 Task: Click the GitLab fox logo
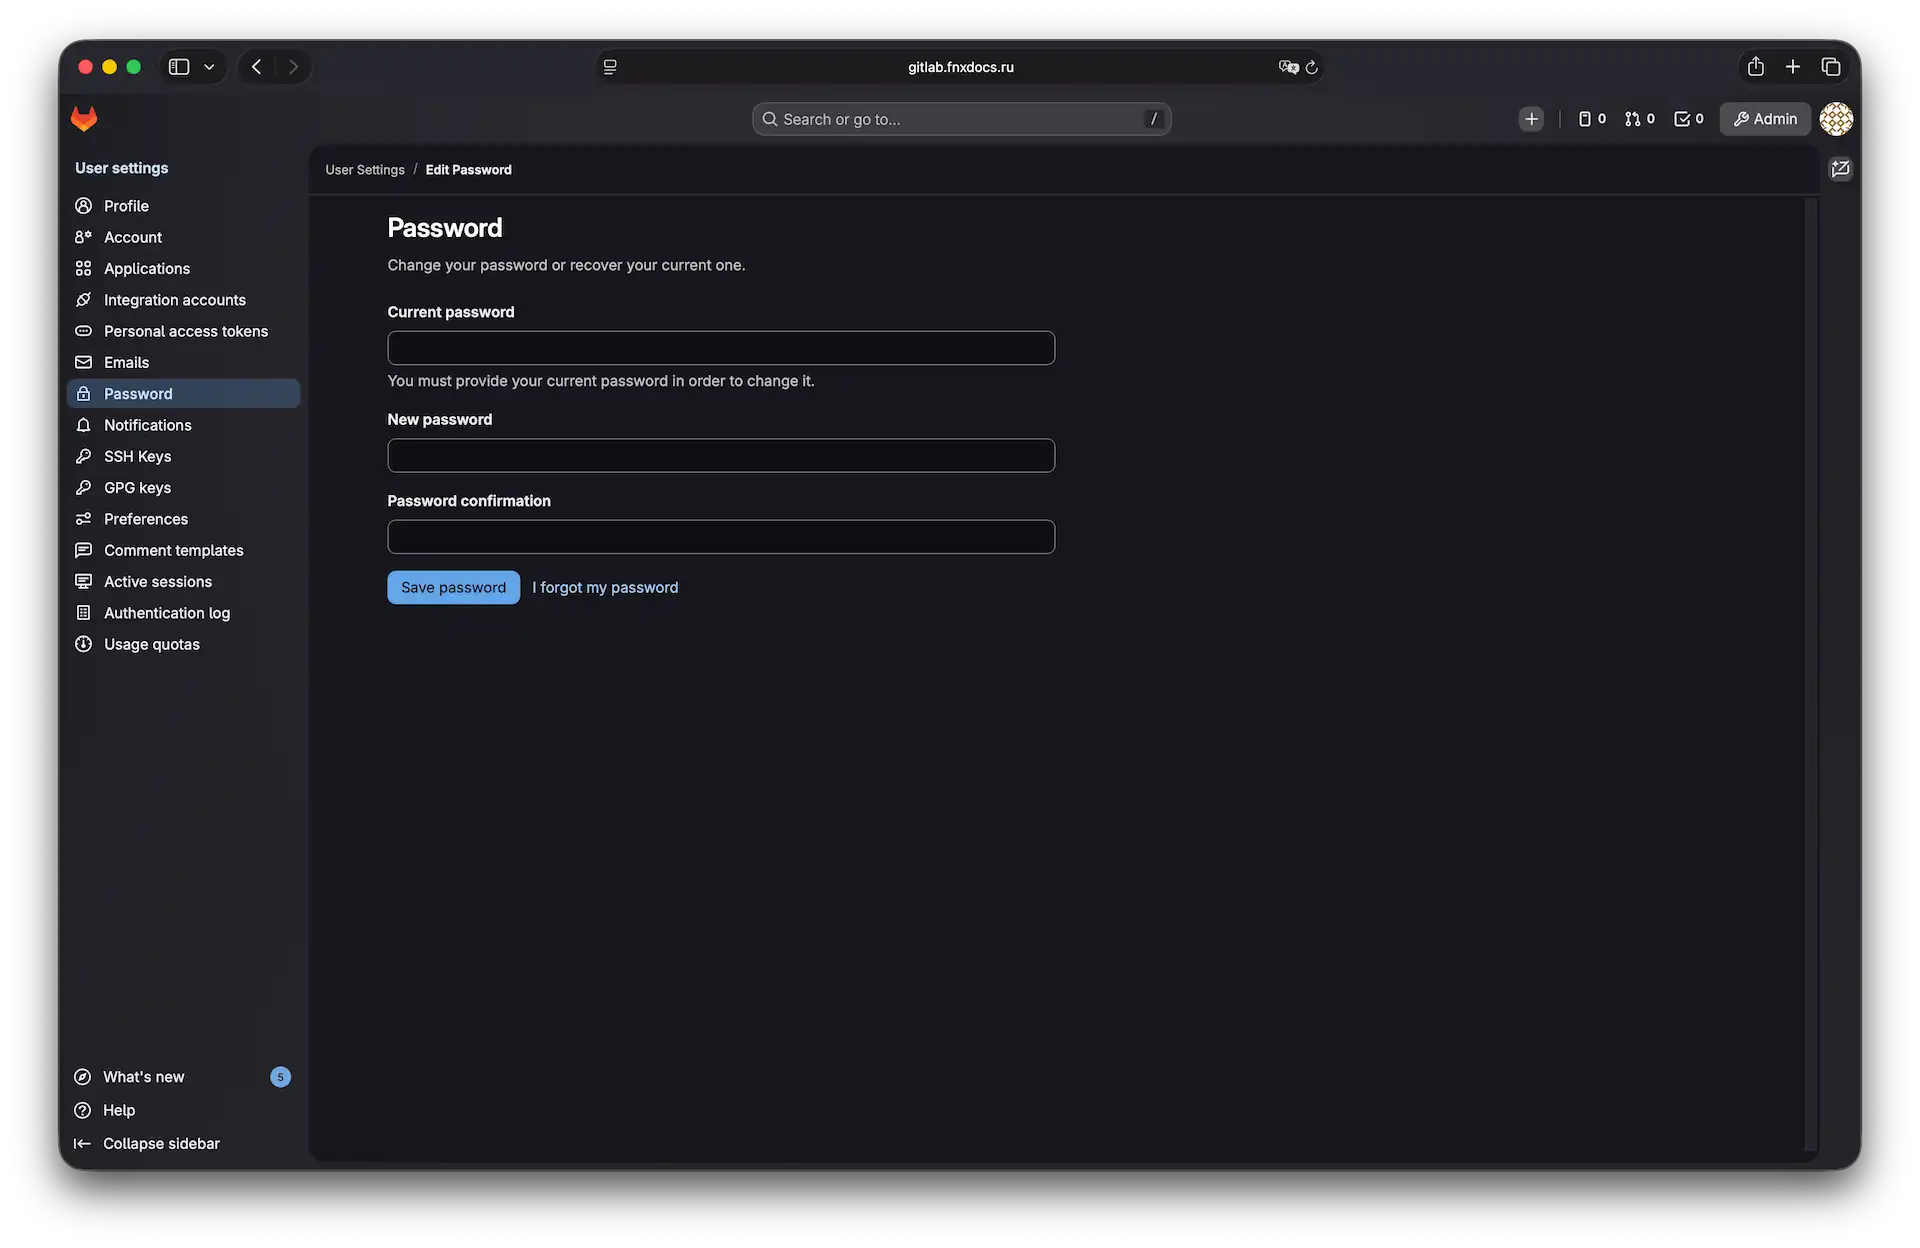point(84,119)
